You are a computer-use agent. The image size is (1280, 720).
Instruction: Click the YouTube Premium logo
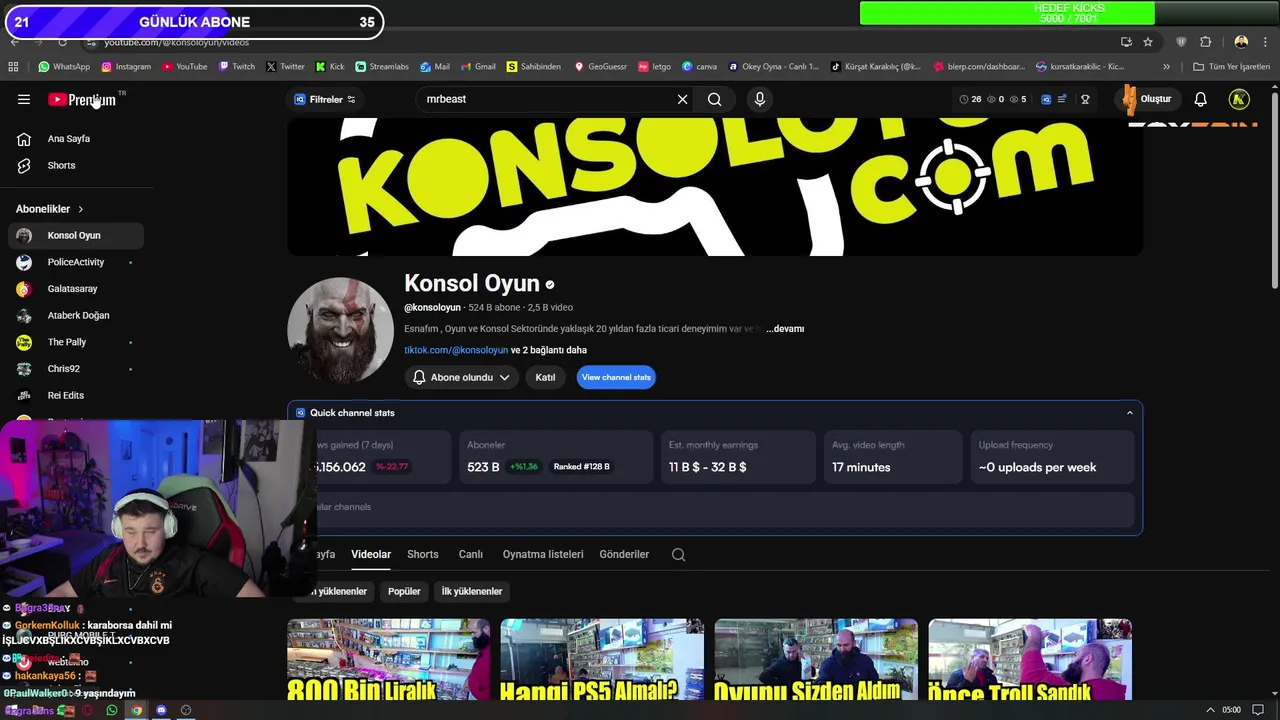(82, 99)
